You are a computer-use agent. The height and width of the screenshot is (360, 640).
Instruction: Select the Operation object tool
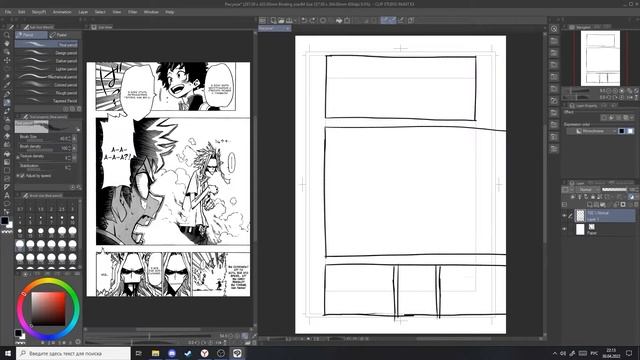click(7, 52)
